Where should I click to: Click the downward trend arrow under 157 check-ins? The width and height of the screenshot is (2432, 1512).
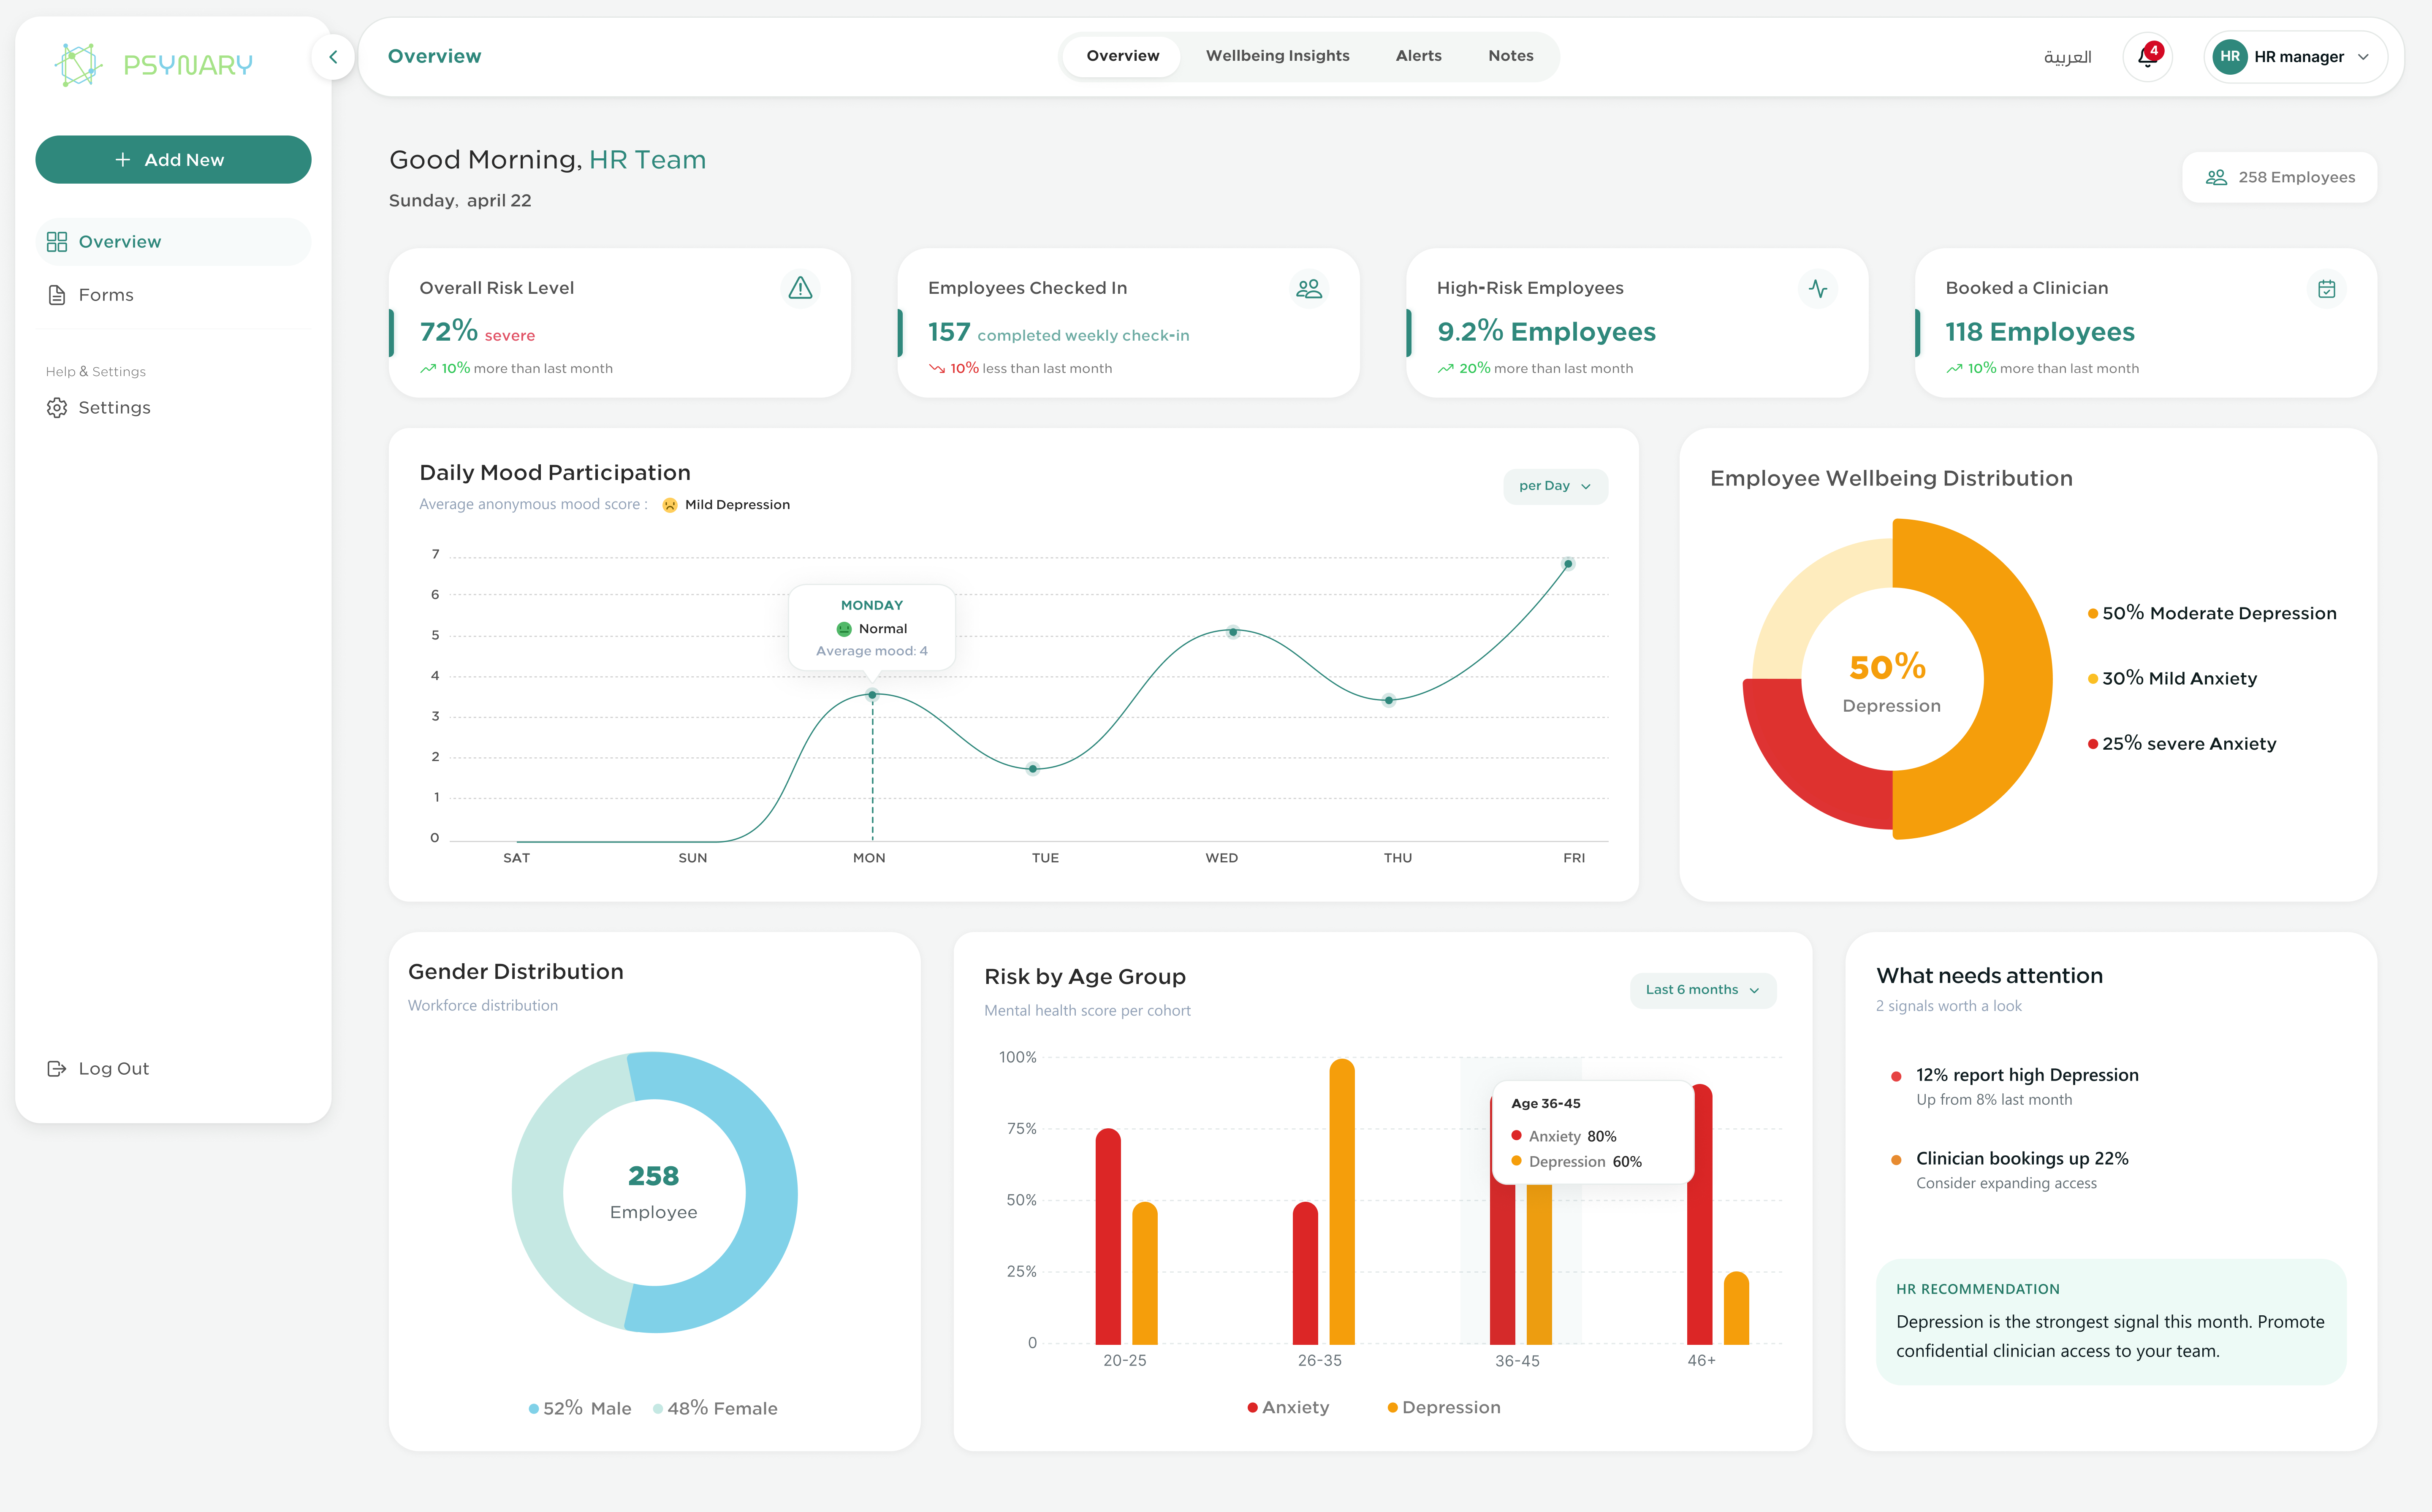tap(937, 369)
